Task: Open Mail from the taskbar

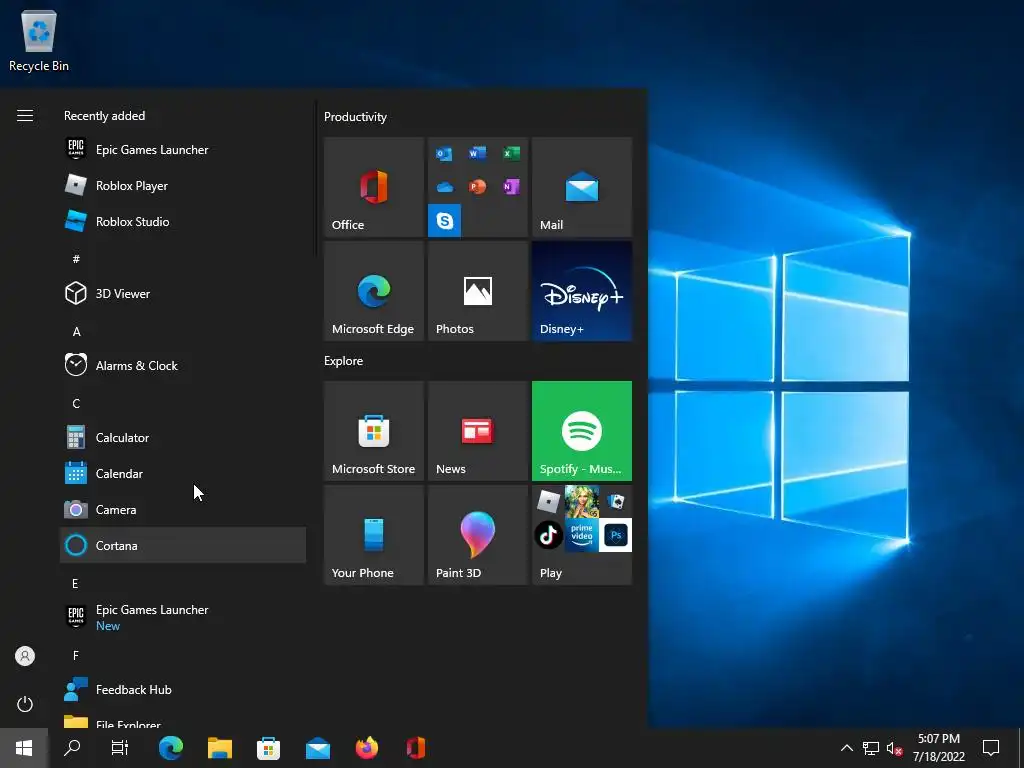Action: point(317,748)
